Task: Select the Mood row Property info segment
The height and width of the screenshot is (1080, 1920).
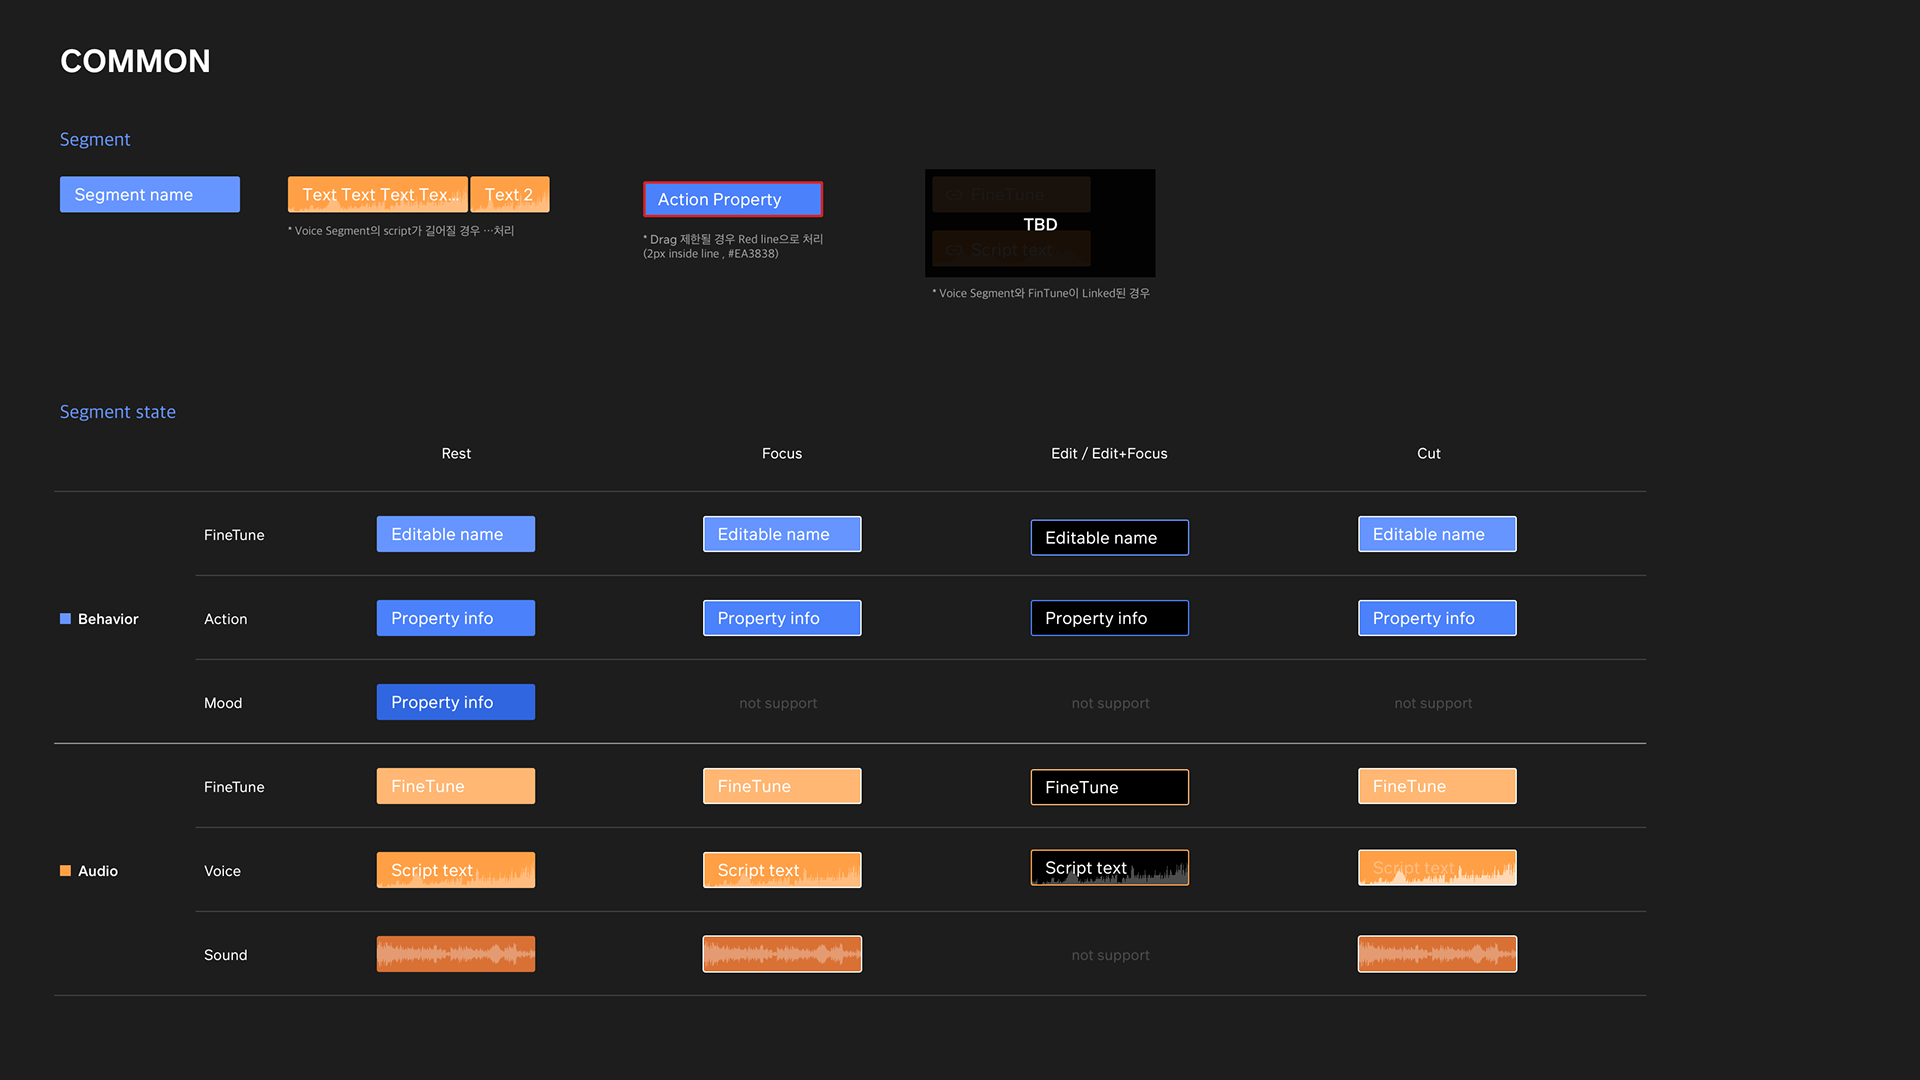Action: tap(455, 702)
